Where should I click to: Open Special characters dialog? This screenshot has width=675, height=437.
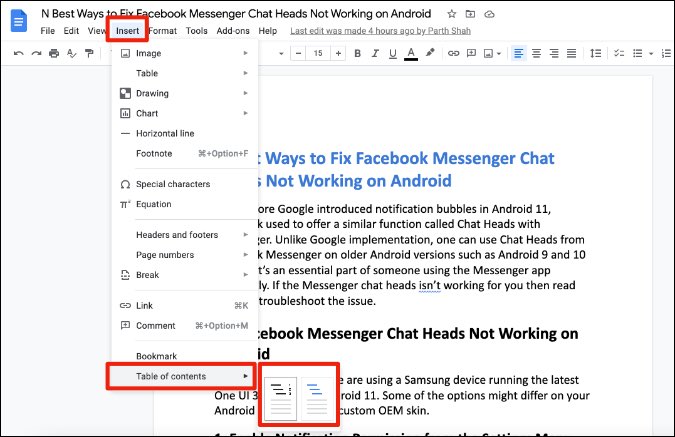184,184
